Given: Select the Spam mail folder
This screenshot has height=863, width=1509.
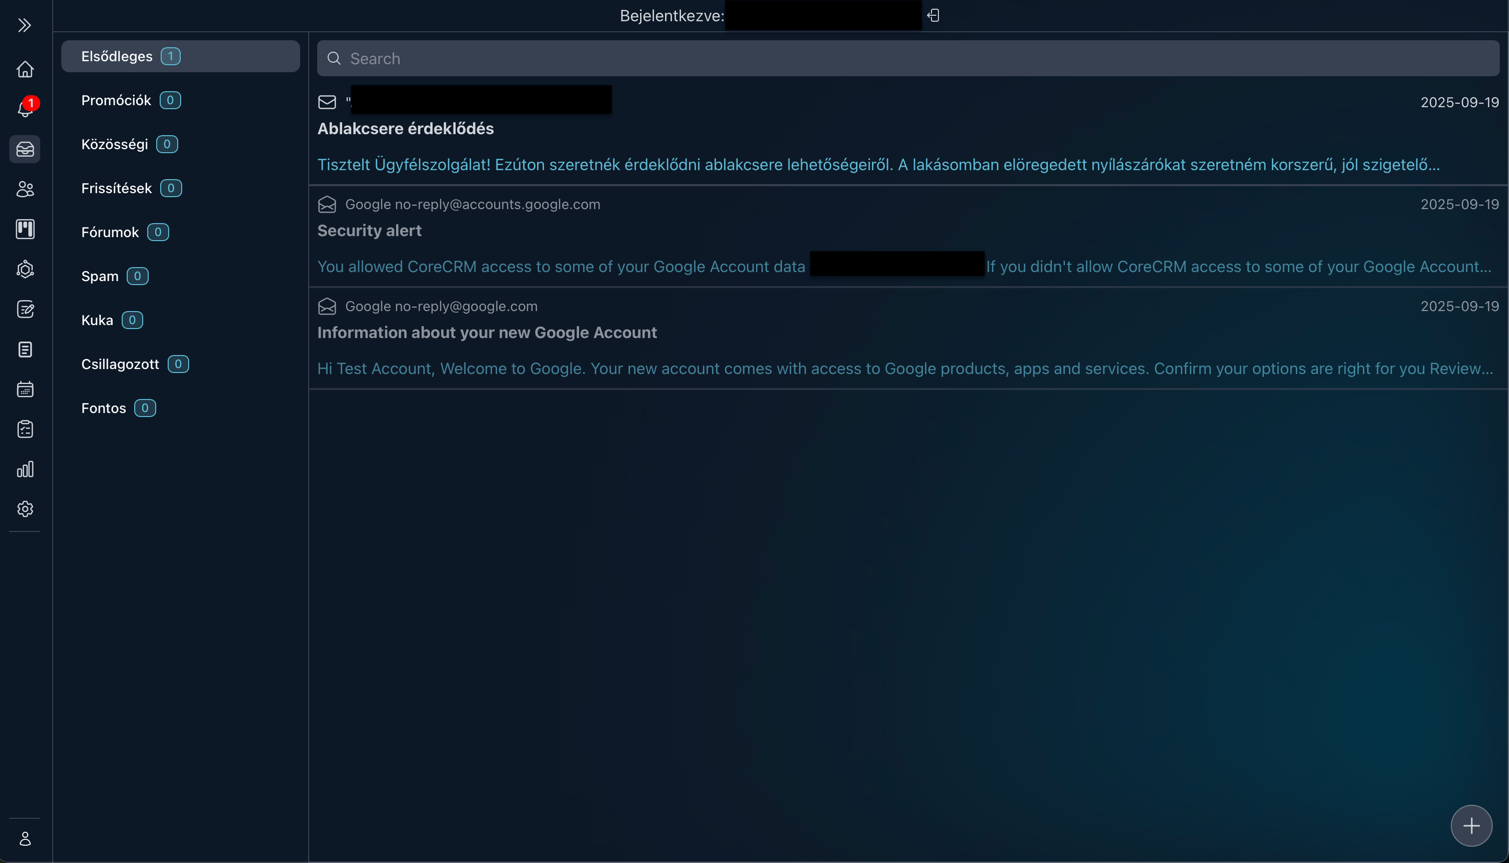Looking at the screenshot, I should (100, 276).
